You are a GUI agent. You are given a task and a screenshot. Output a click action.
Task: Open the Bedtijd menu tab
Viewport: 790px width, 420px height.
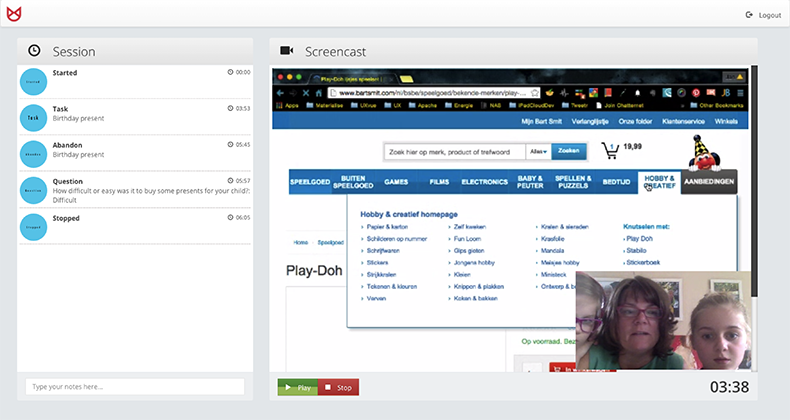tap(617, 182)
